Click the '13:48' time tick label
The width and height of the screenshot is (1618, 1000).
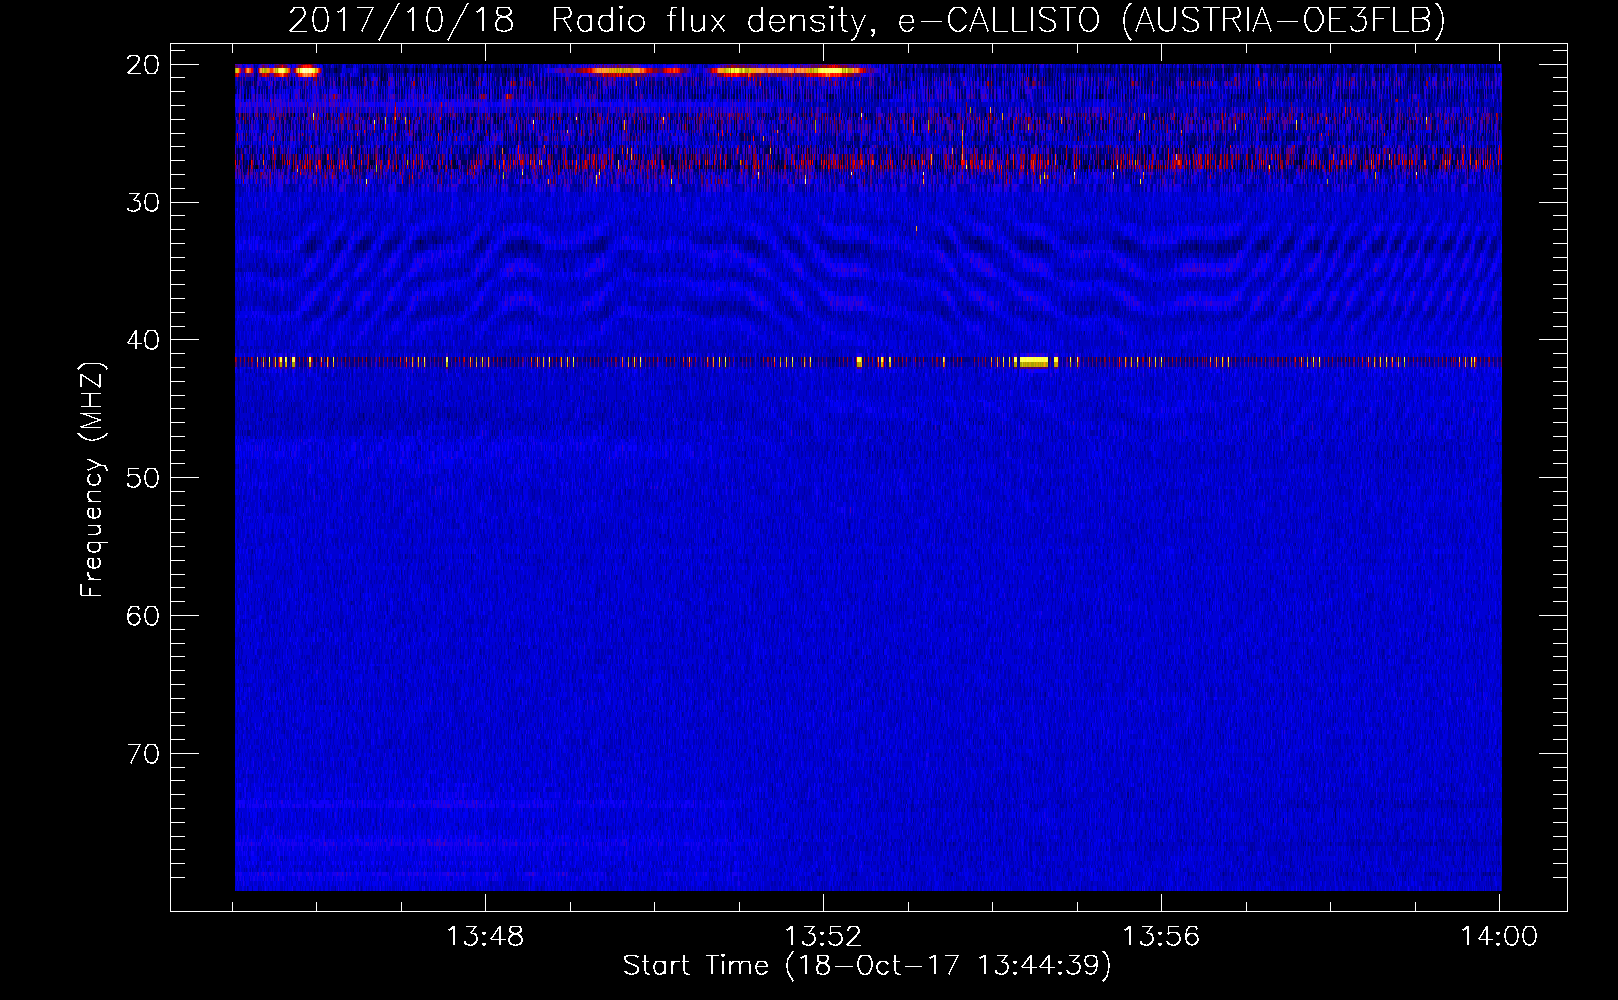pos(485,936)
